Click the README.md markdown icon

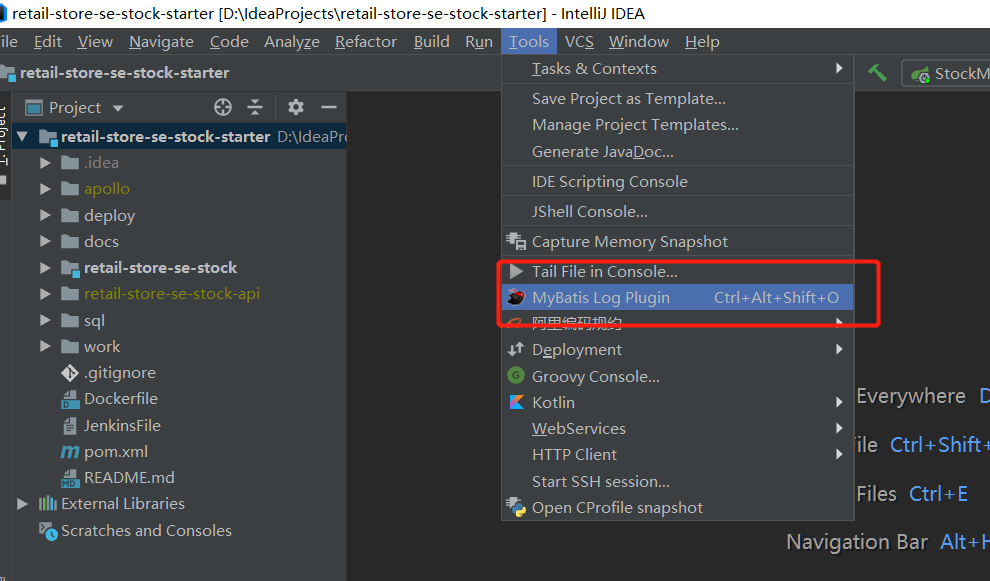point(69,478)
